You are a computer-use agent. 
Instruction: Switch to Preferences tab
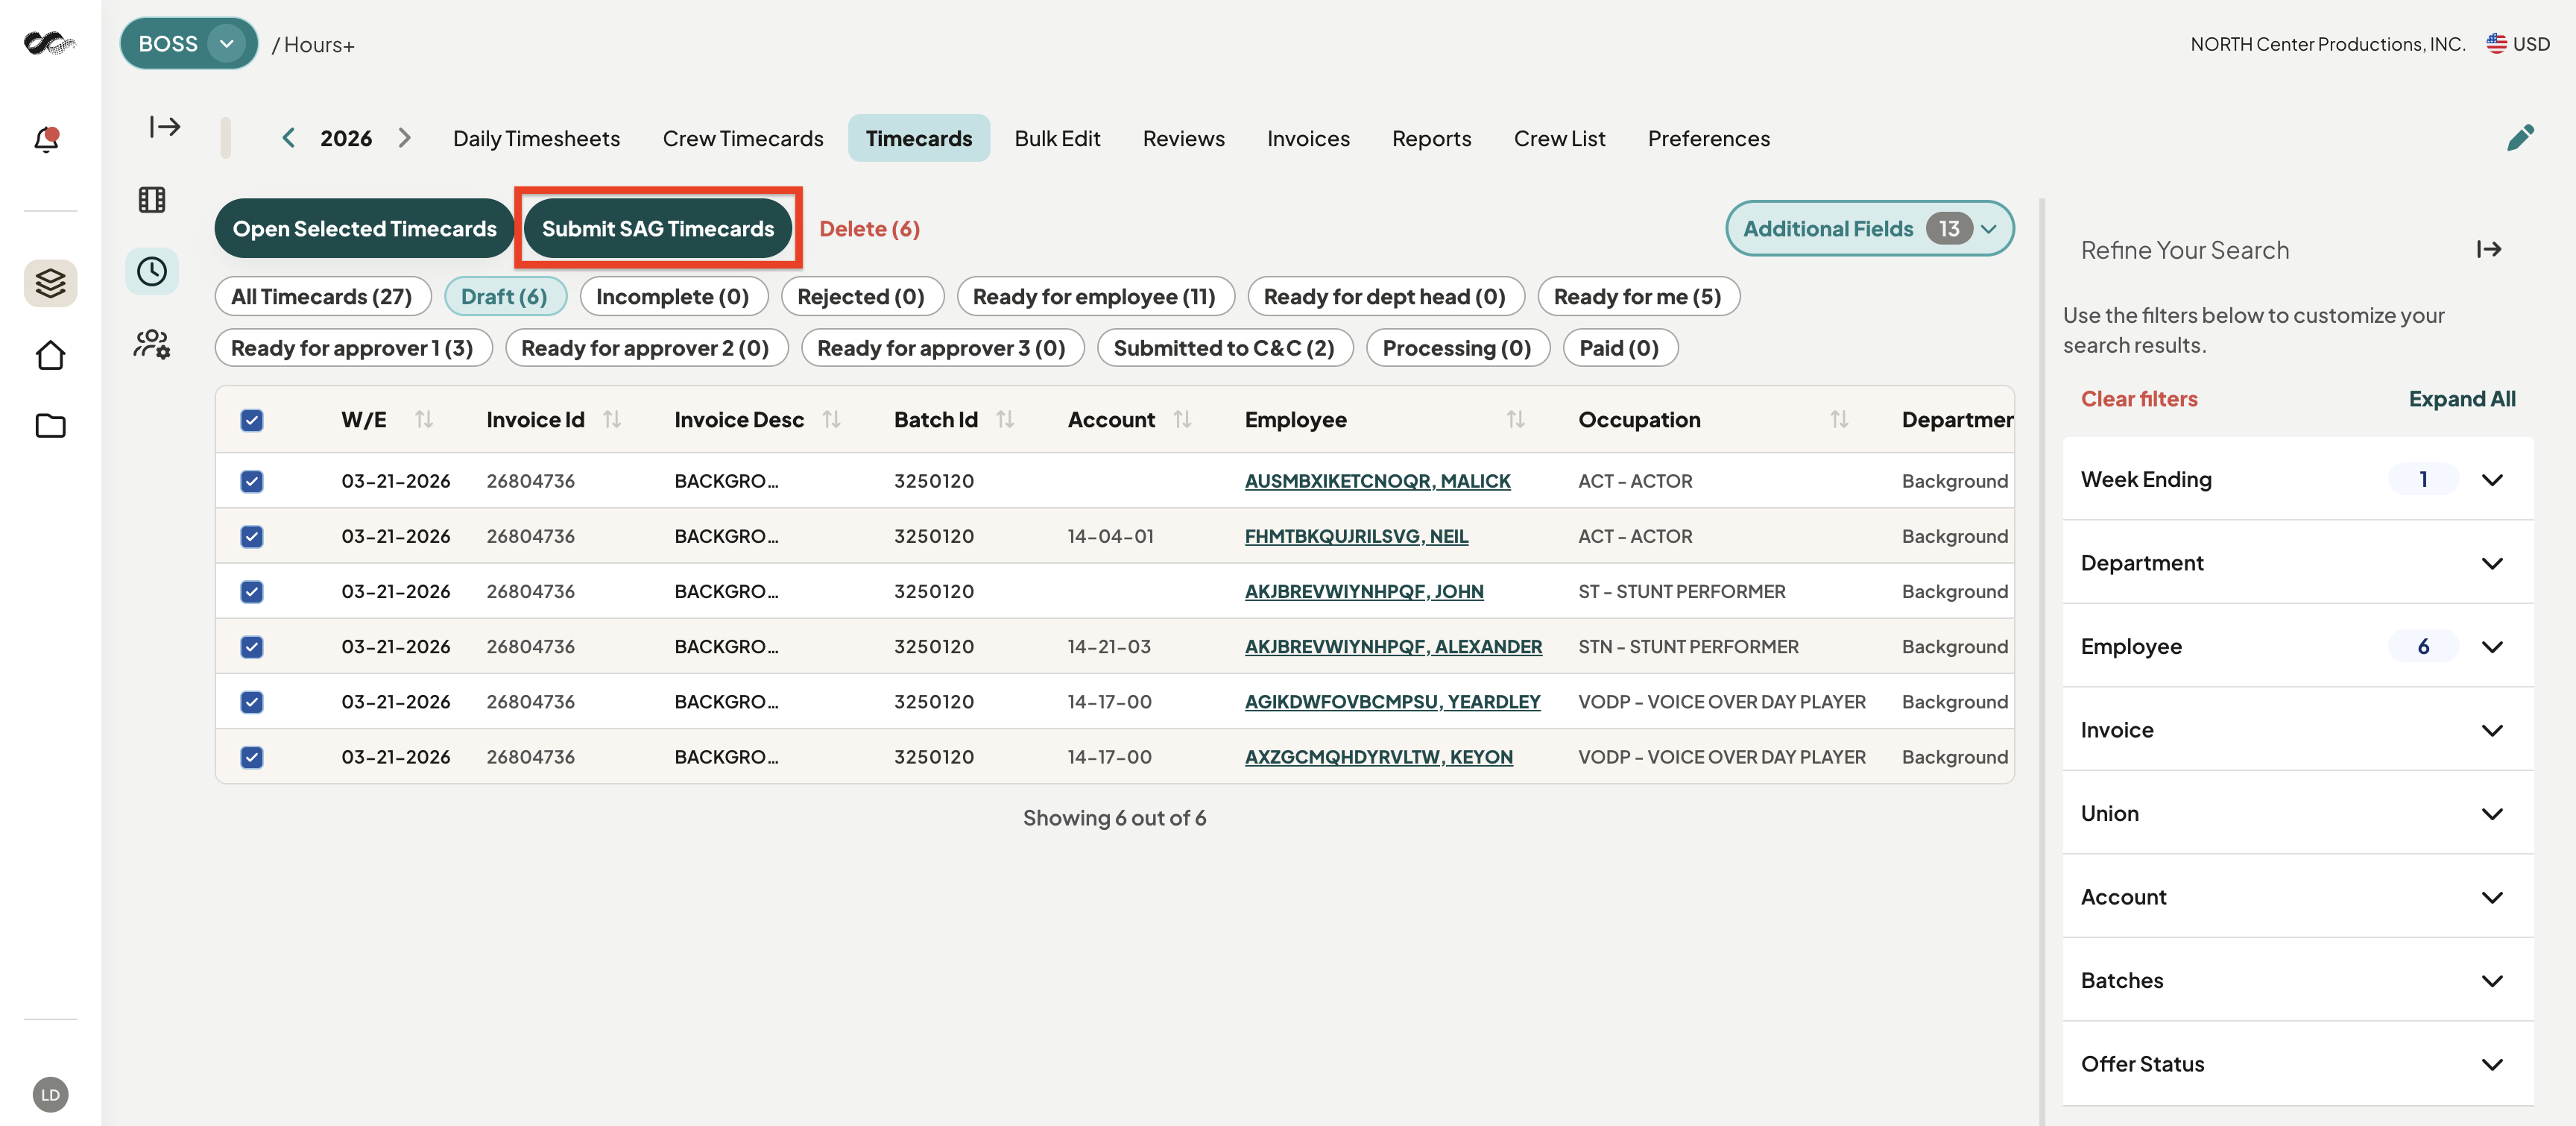1708,138
